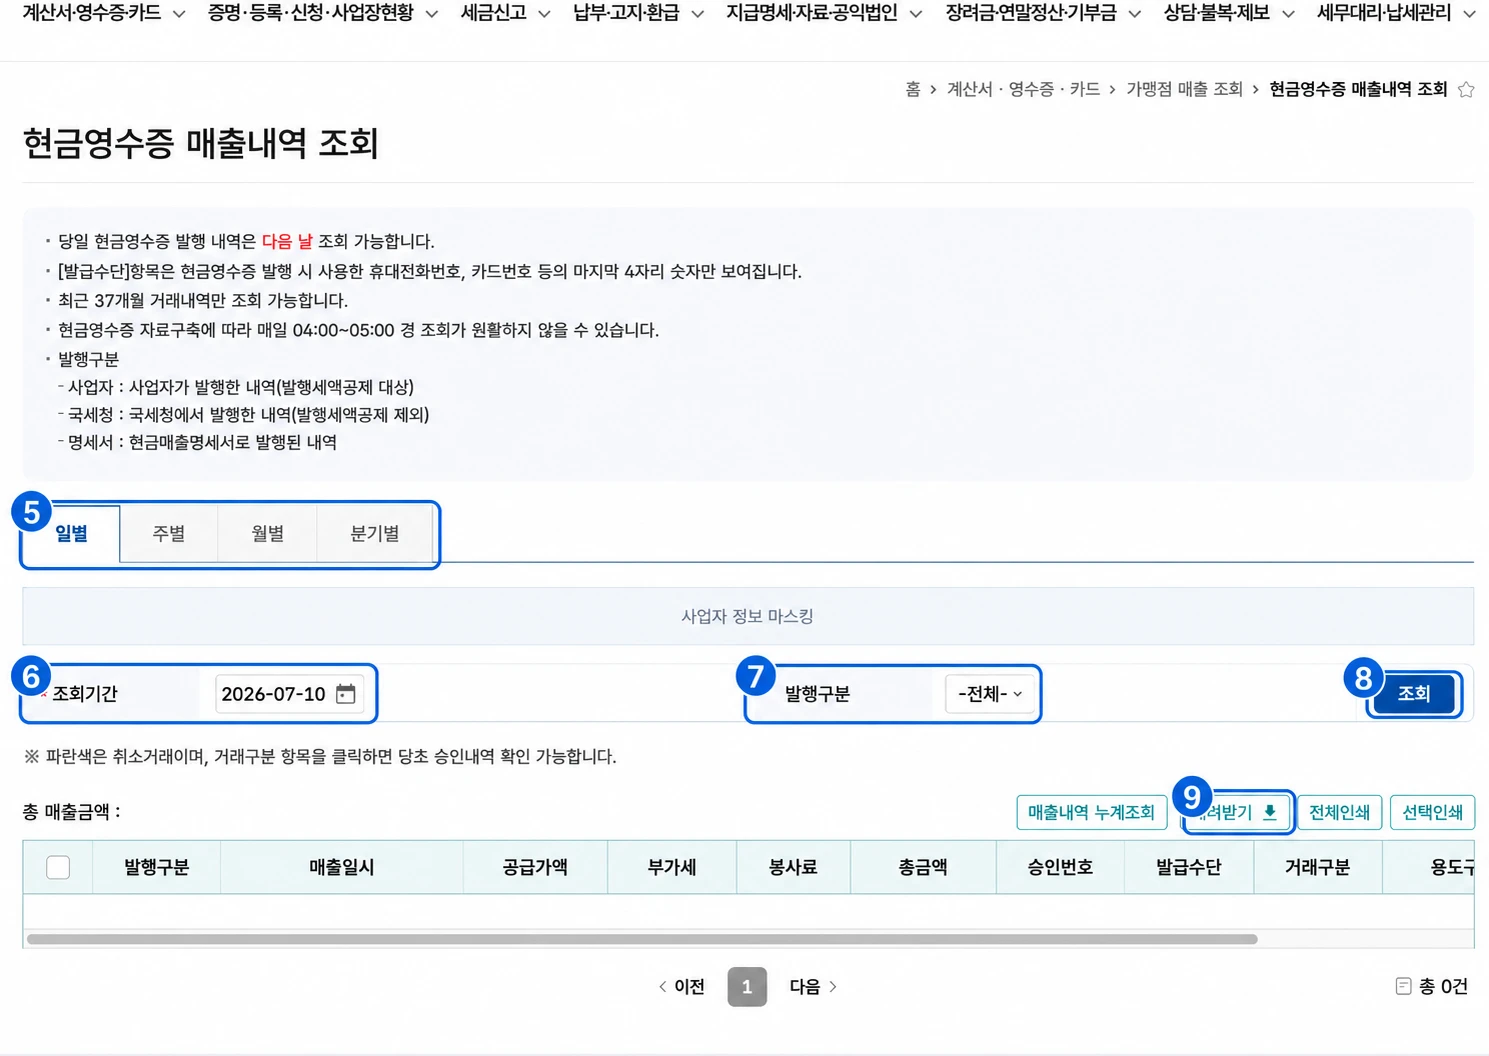Image resolution: width=1489 pixels, height=1056 pixels.
Task: Switch to the 주별 tab
Action: [169, 534]
